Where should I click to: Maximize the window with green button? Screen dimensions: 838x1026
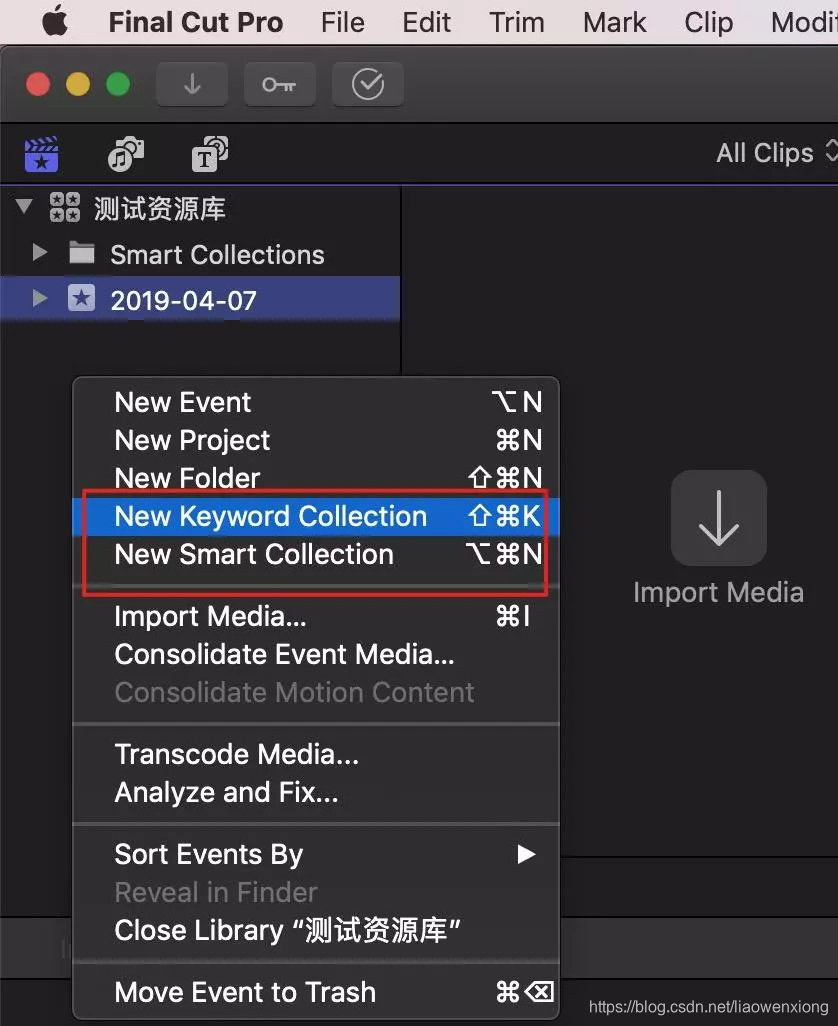pyautogui.click(x=118, y=84)
